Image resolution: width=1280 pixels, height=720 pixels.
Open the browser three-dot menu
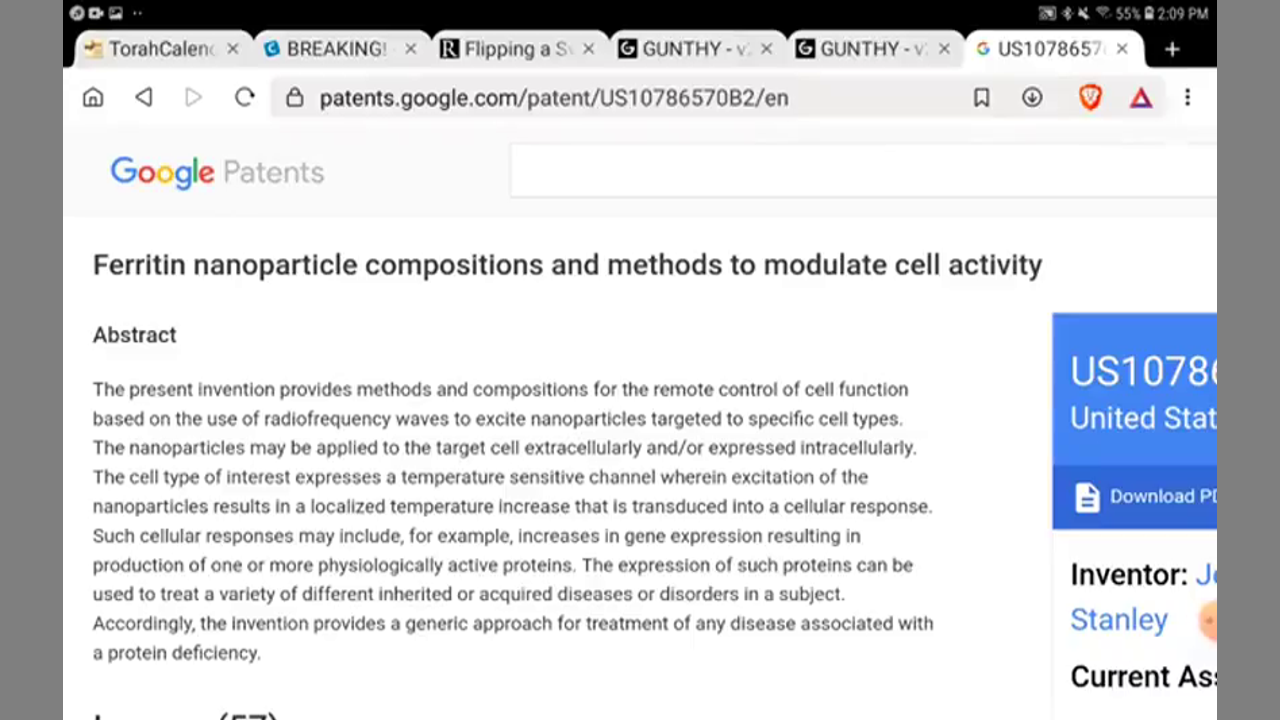coord(1187,97)
